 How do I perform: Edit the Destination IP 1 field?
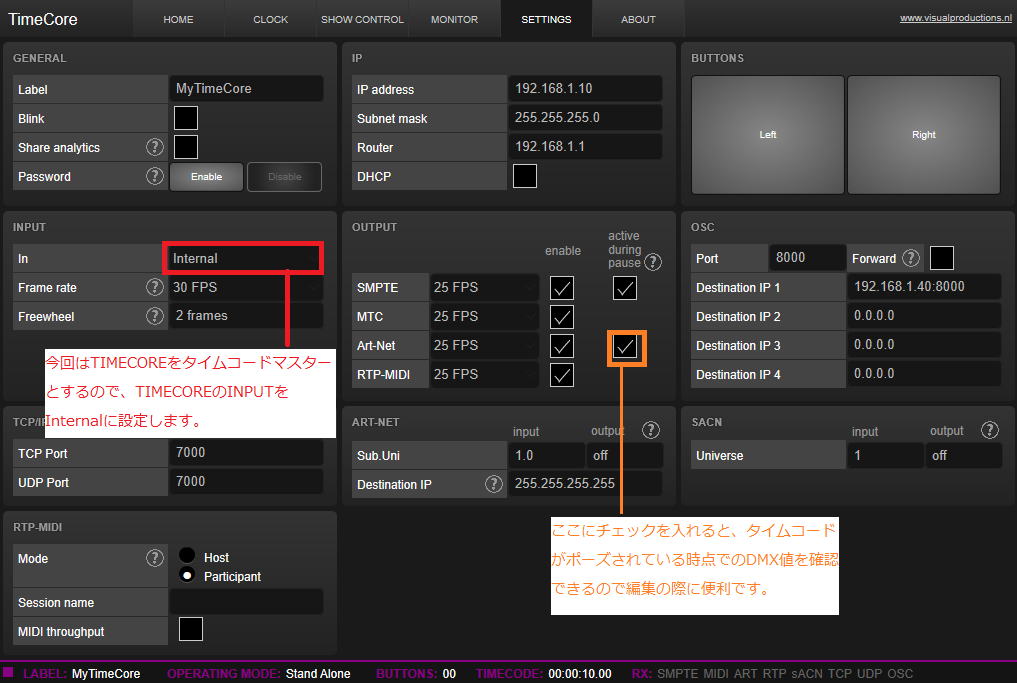[x=924, y=287]
